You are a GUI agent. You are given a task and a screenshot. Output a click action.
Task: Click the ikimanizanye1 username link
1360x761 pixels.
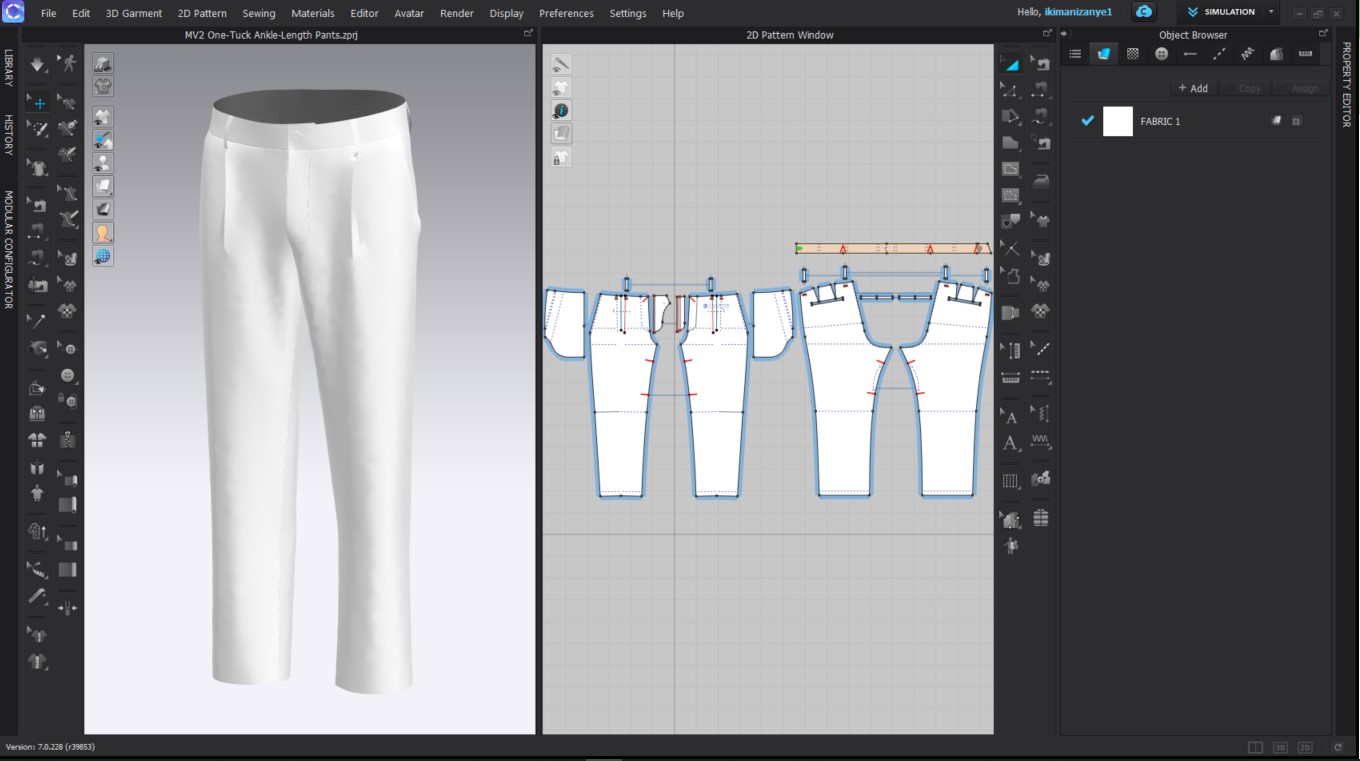coord(1078,12)
